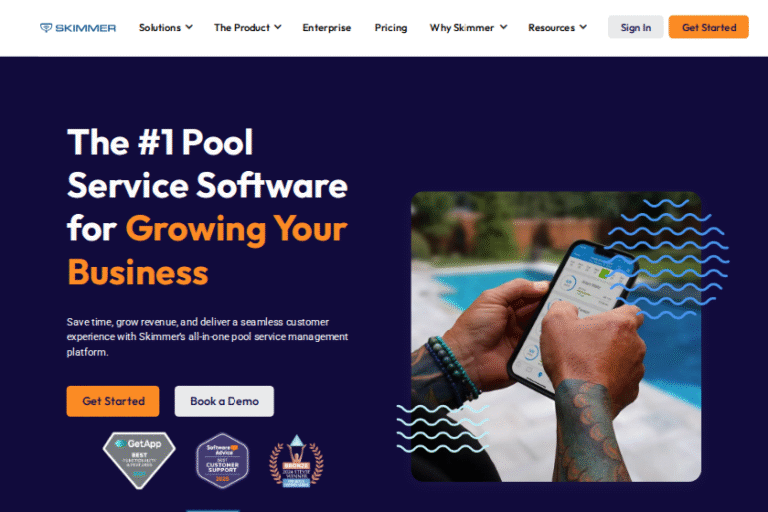Open the pool phone photo thumbnail
This screenshot has height=512, width=768.
[556, 337]
